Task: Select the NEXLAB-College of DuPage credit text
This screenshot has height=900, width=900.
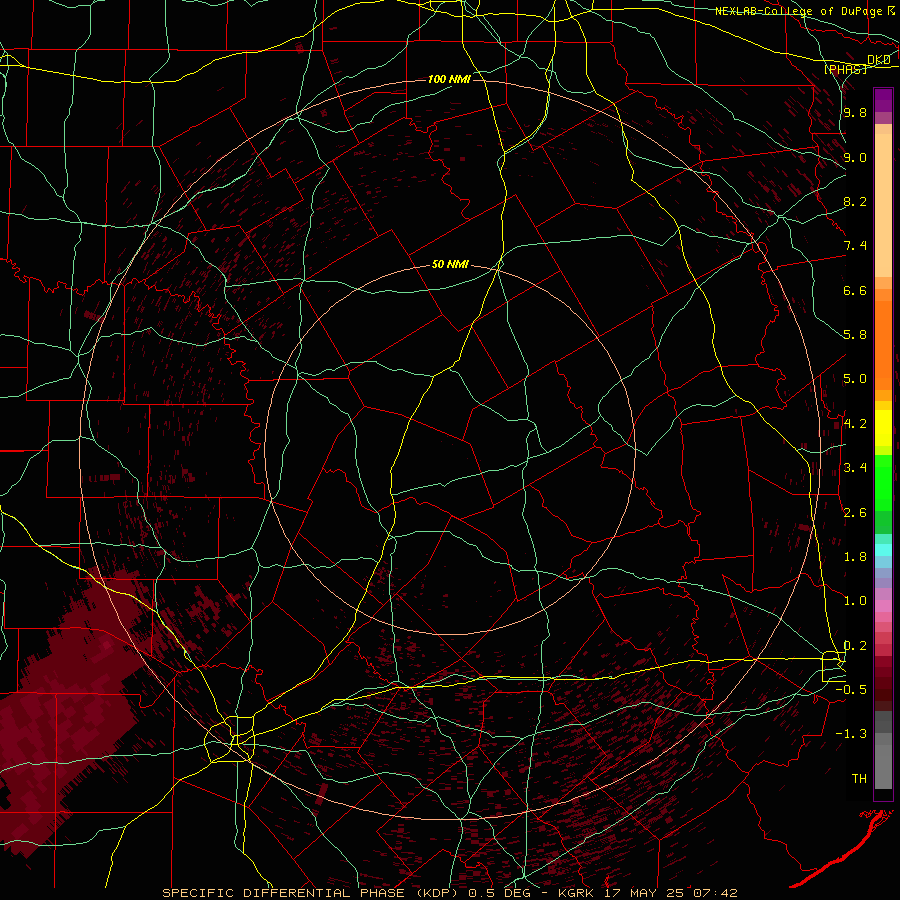Action: click(x=798, y=11)
